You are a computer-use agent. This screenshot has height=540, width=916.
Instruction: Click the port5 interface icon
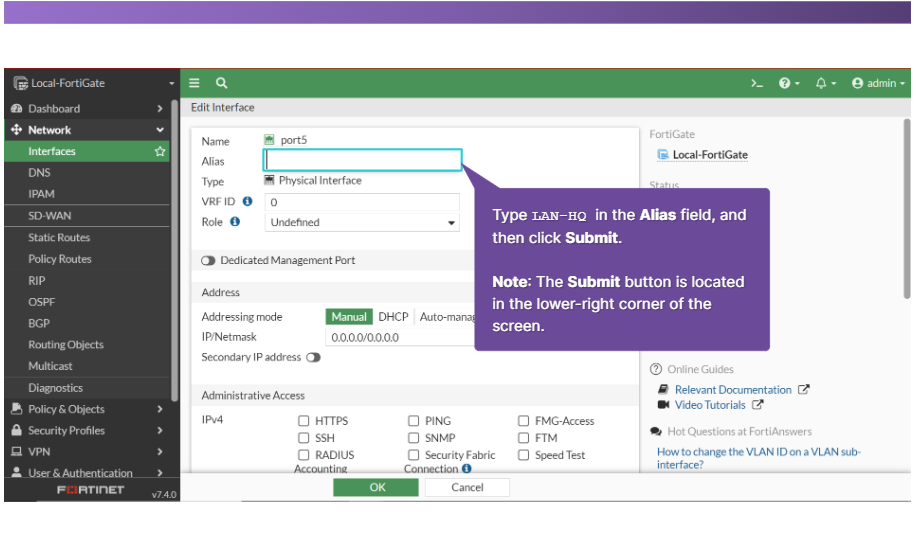click(269, 140)
